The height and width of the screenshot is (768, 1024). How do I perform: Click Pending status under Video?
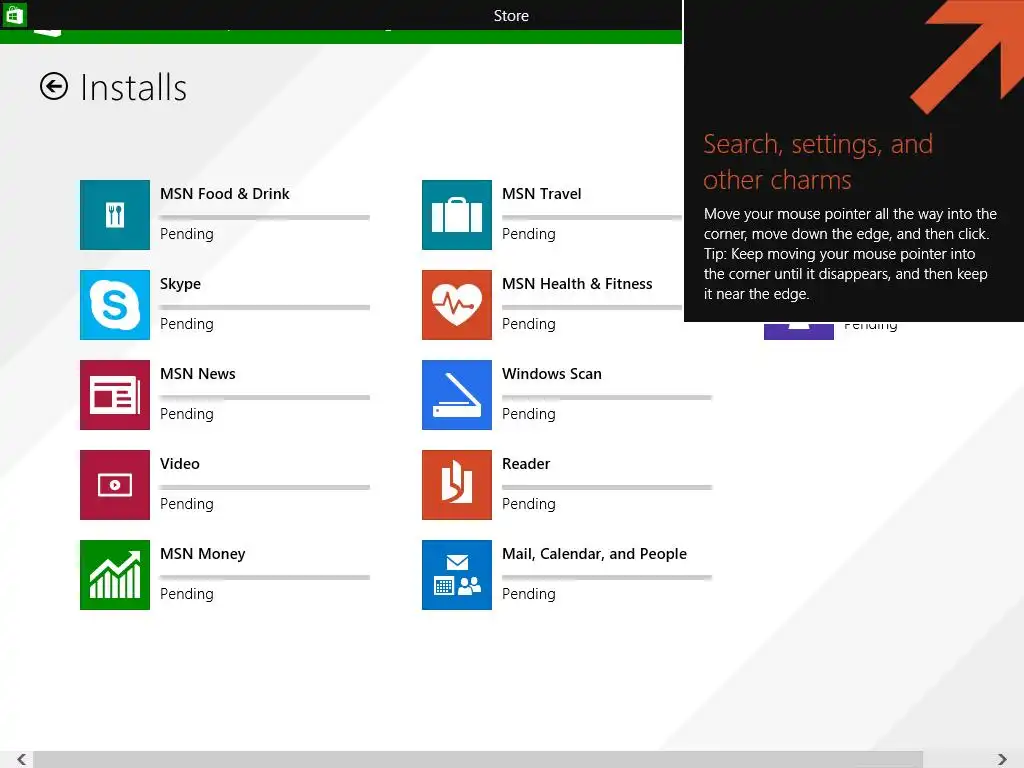click(187, 504)
